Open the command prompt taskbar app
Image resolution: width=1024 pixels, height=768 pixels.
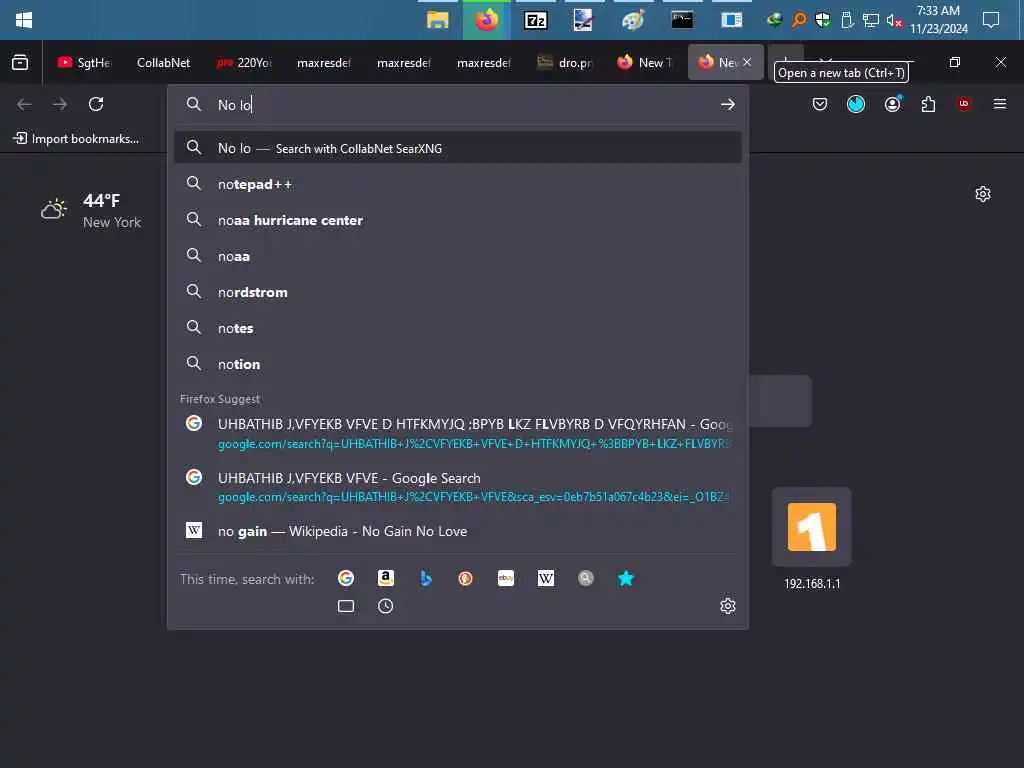[682, 20]
